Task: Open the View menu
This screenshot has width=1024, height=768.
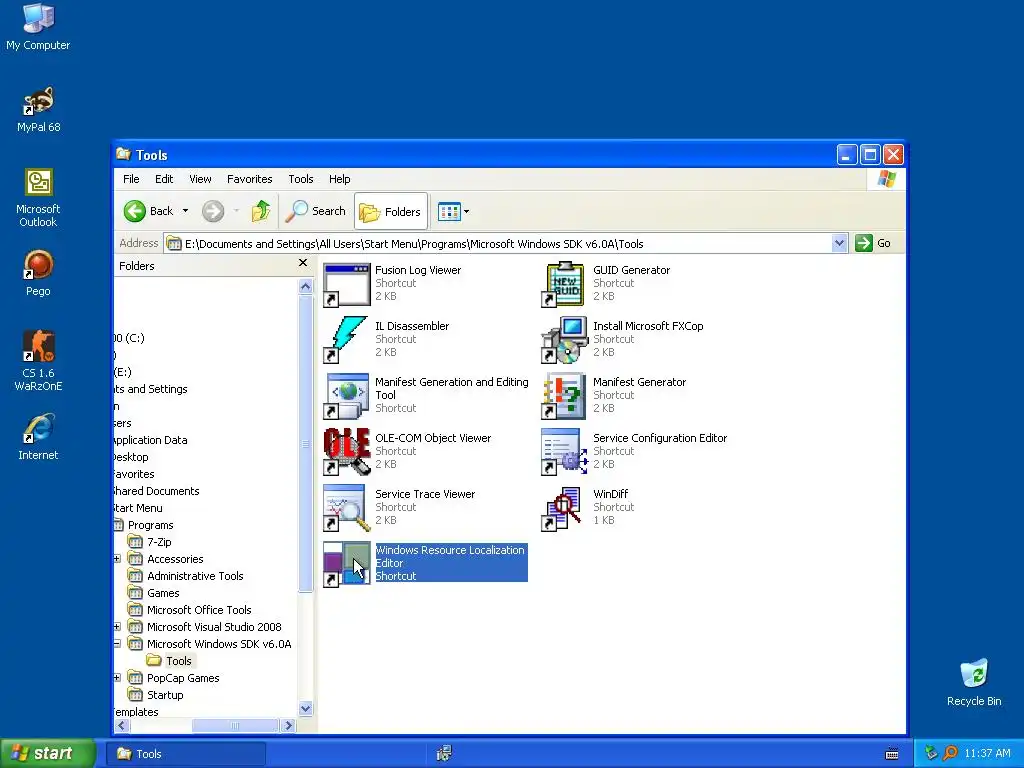Action: point(200,179)
